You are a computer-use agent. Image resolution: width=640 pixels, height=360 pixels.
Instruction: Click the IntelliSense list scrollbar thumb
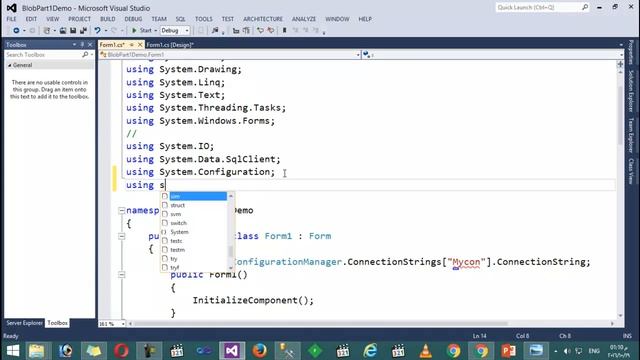coord(231,251)
